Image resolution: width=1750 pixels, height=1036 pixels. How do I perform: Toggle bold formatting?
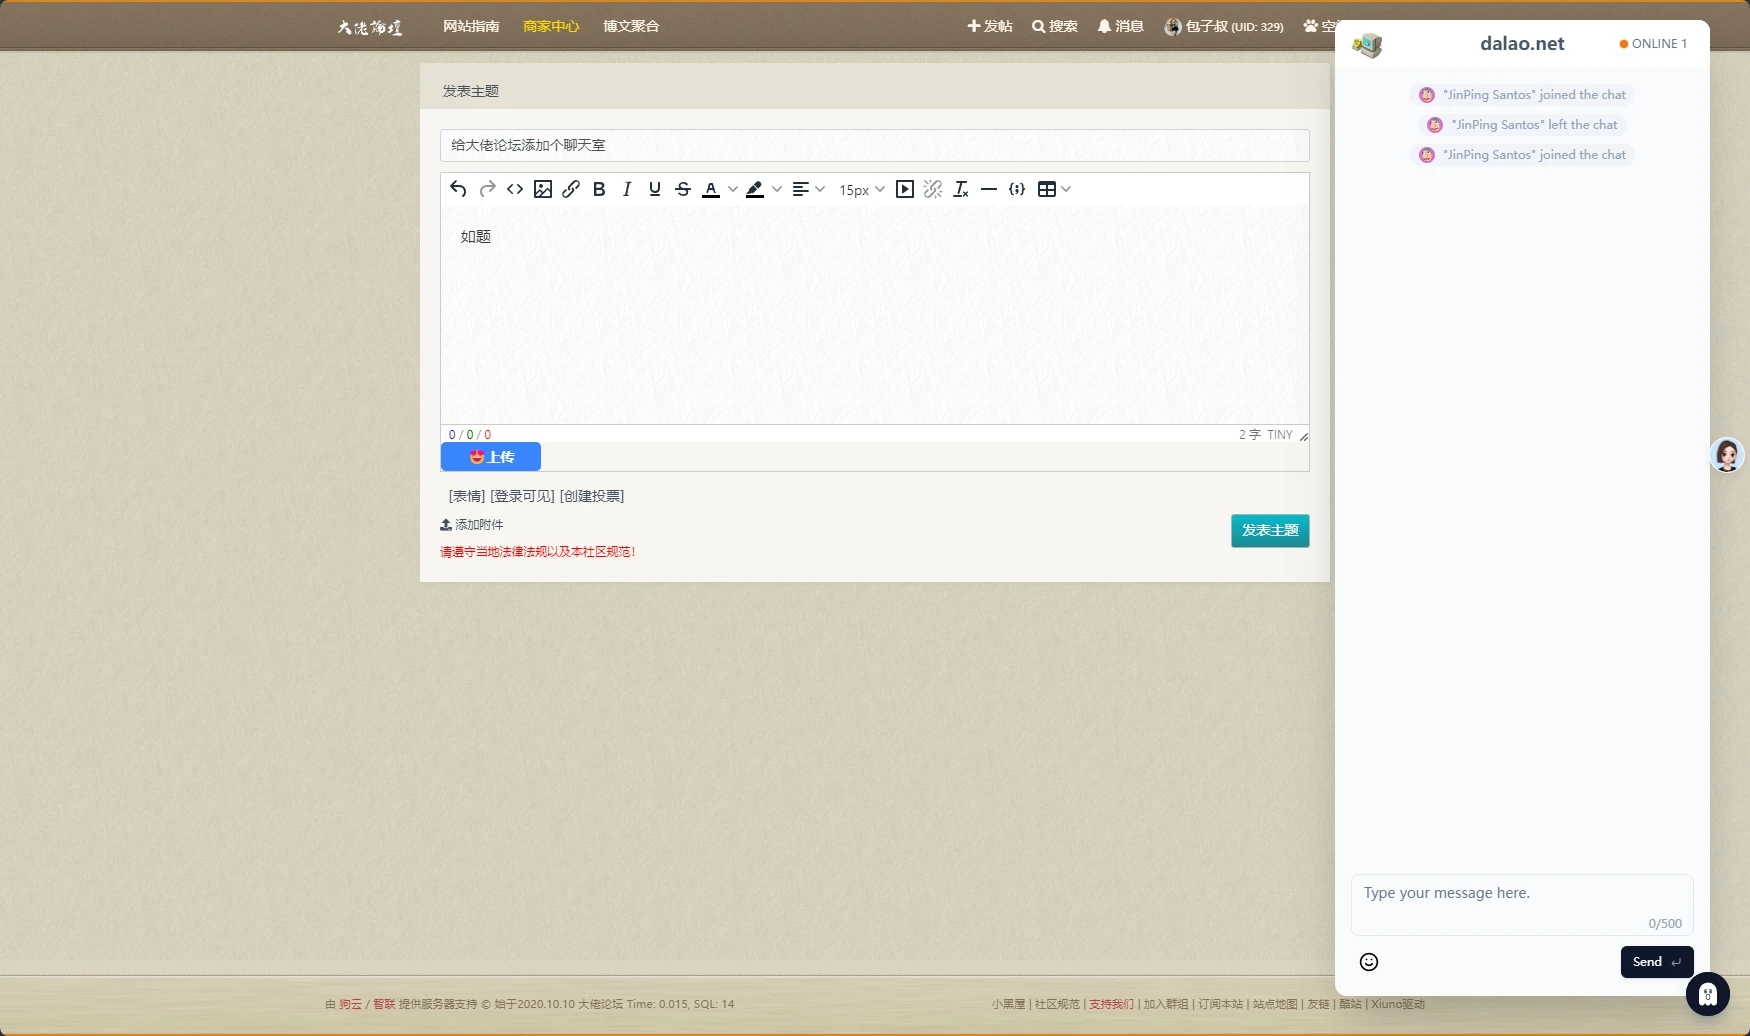(599, 189)
